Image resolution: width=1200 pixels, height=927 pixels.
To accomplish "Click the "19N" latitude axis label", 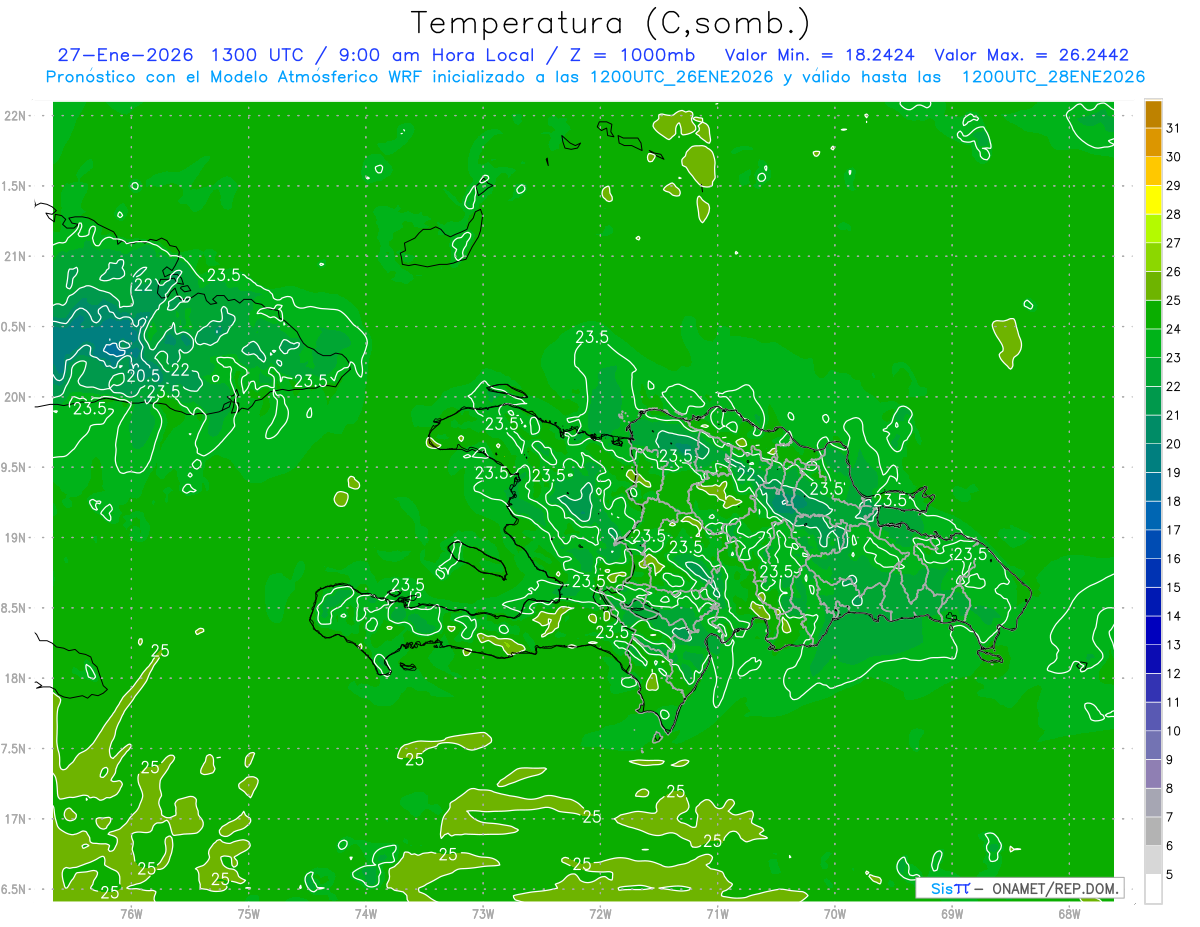I will click(x=17, y=538).
